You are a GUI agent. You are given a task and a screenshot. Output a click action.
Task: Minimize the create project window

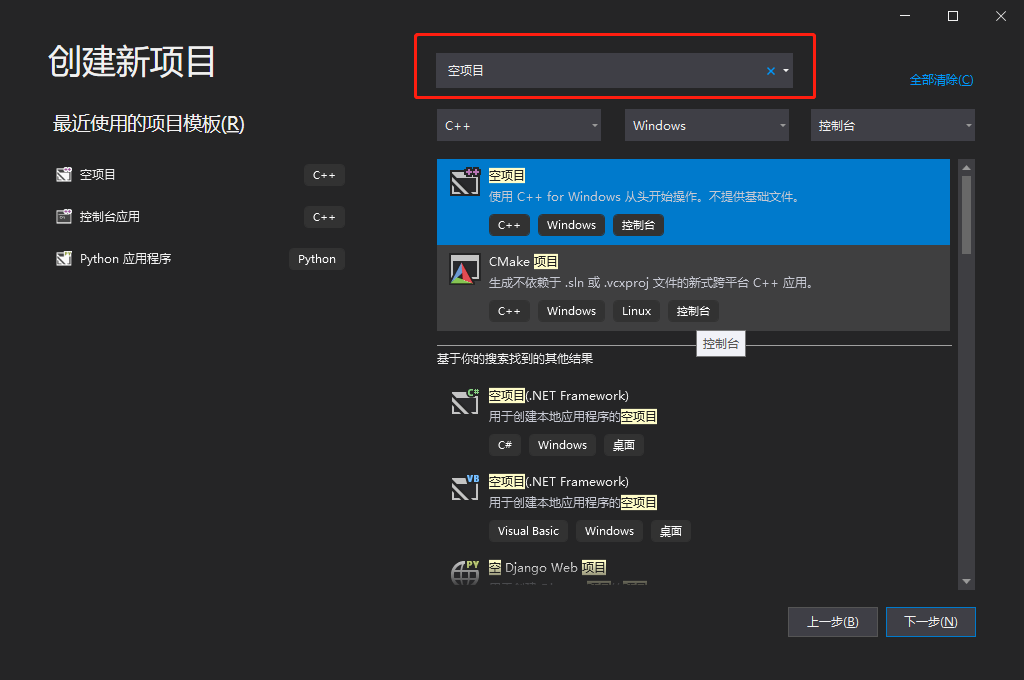click(904, 16)
